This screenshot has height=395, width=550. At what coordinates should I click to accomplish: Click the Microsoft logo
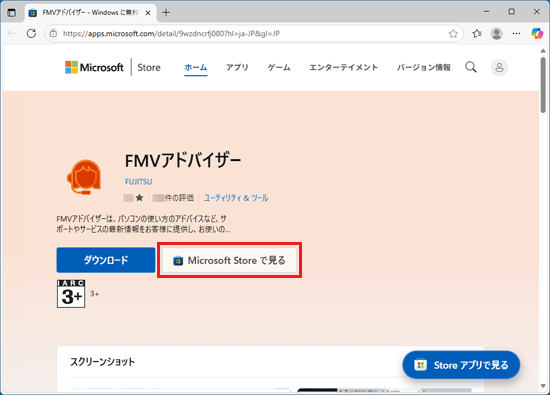(x=94, y=67)
